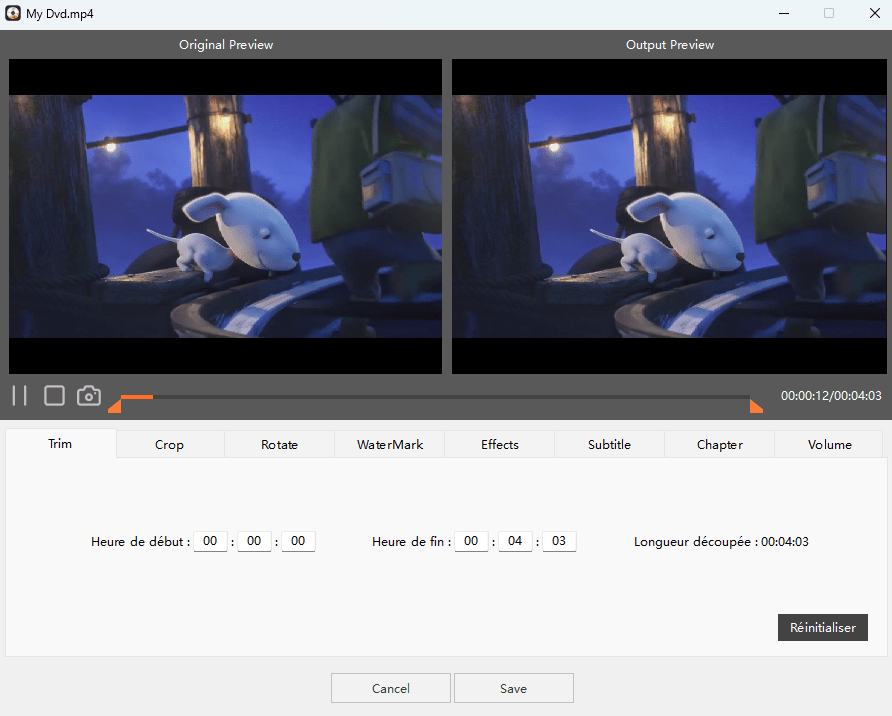
Task: Click the Save button
Action: tap(513, 688)
